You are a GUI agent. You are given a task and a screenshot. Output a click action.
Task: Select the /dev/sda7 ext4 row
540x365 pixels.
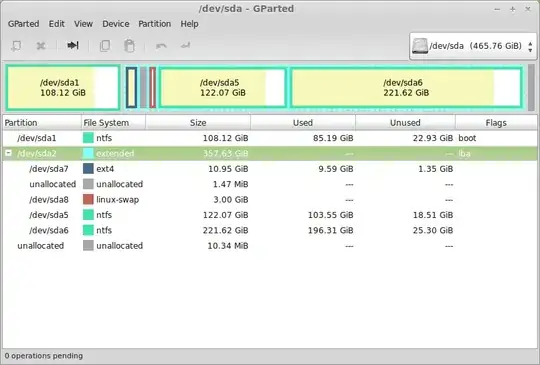point(270,169)
